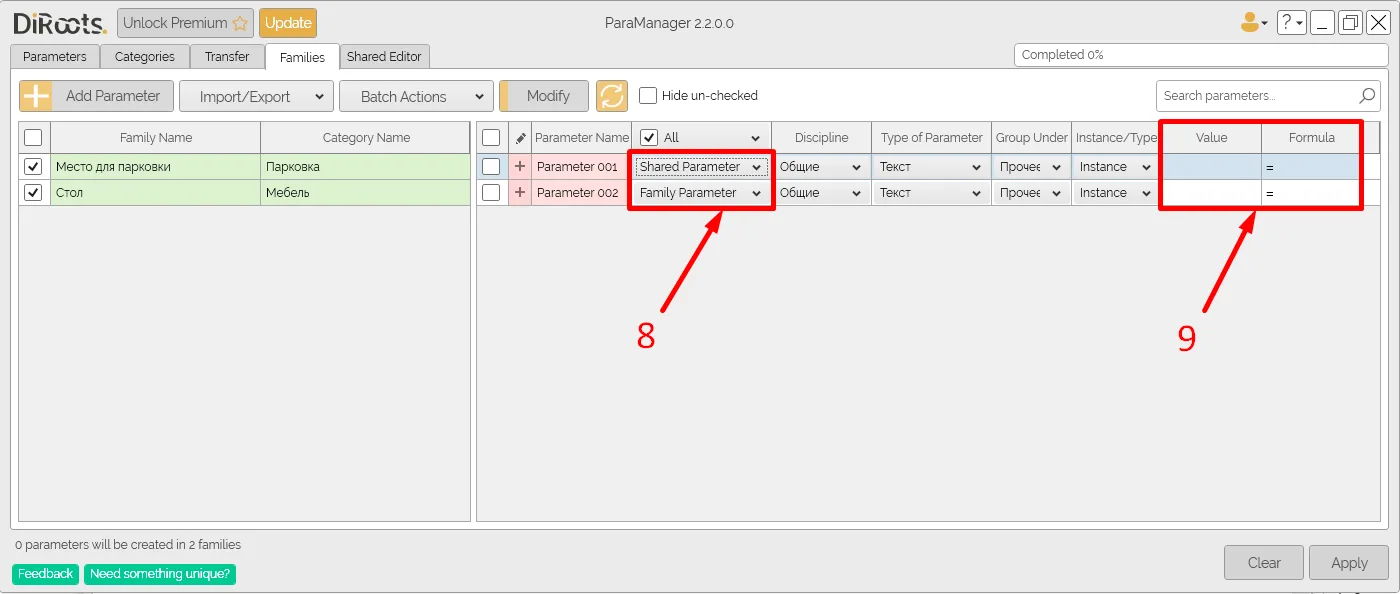
Task: Open the user account icon menu
Action: 1252,22
